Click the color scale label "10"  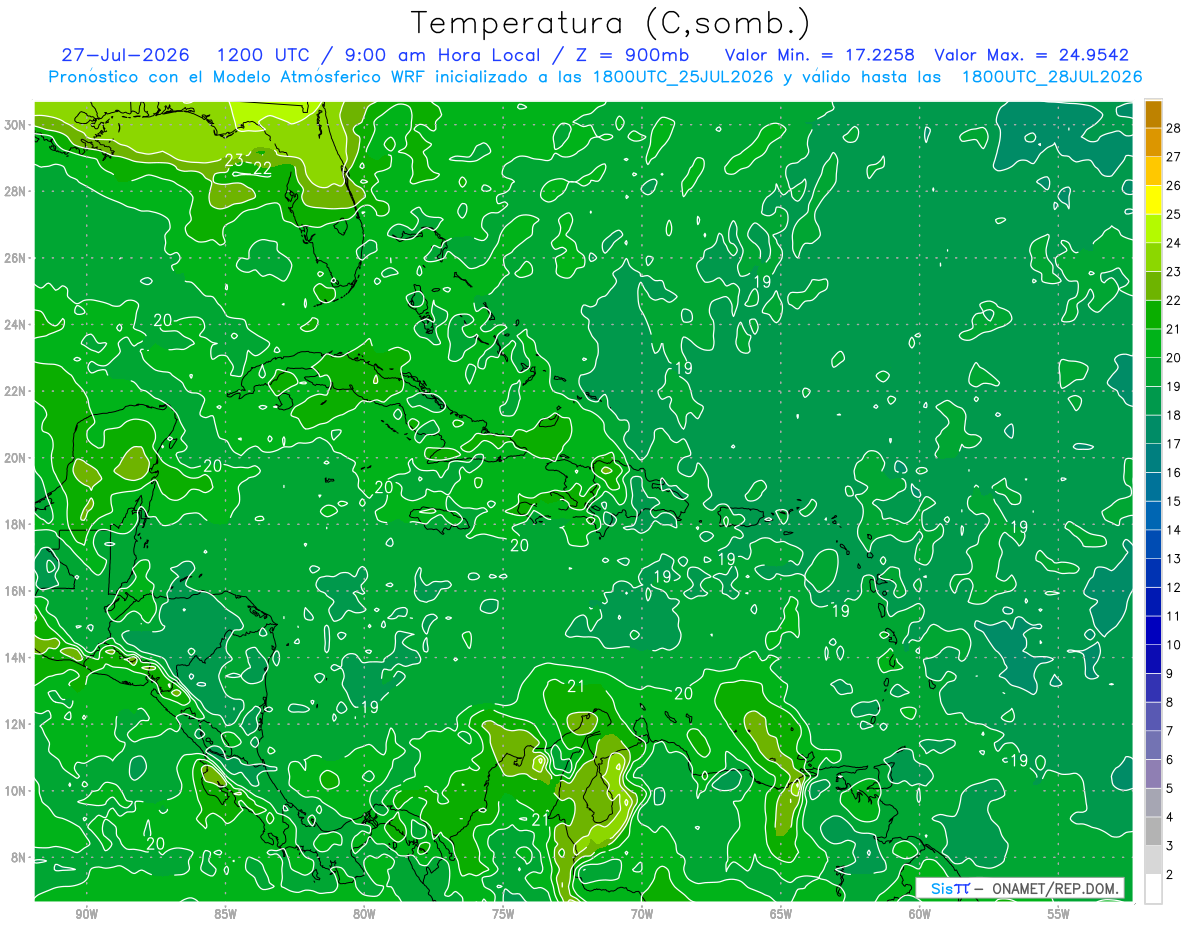(1173, 645)
